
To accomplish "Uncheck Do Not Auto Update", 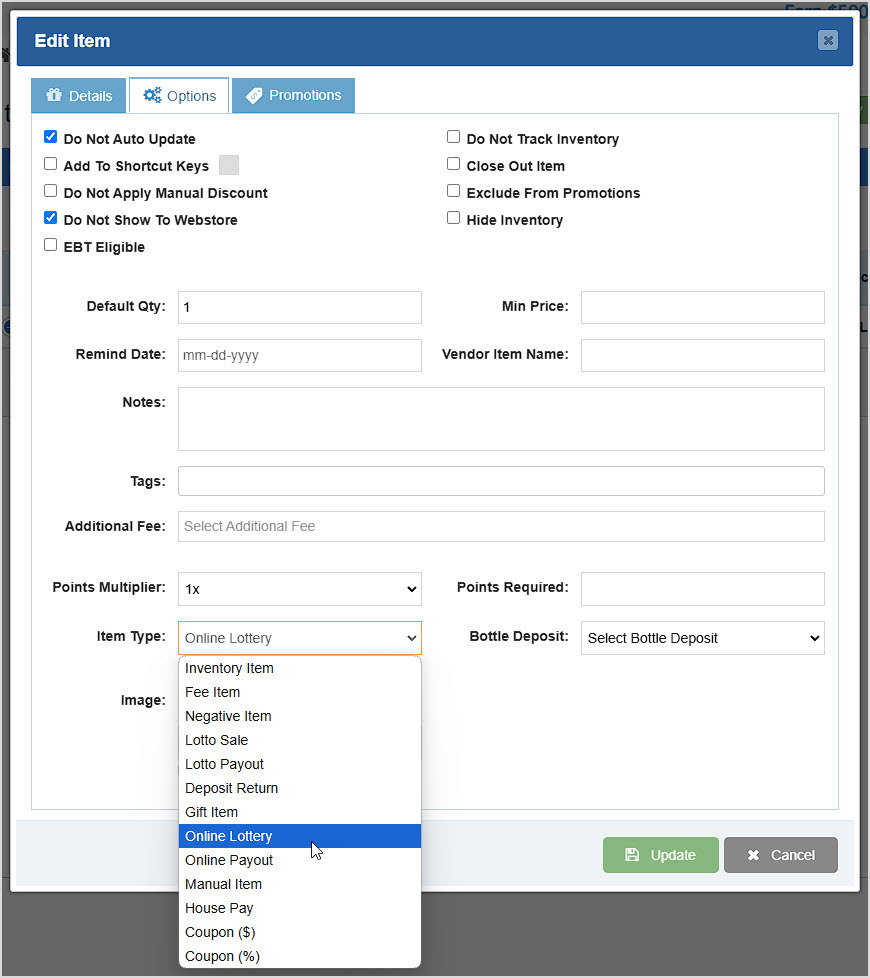I will coord(50,137).
